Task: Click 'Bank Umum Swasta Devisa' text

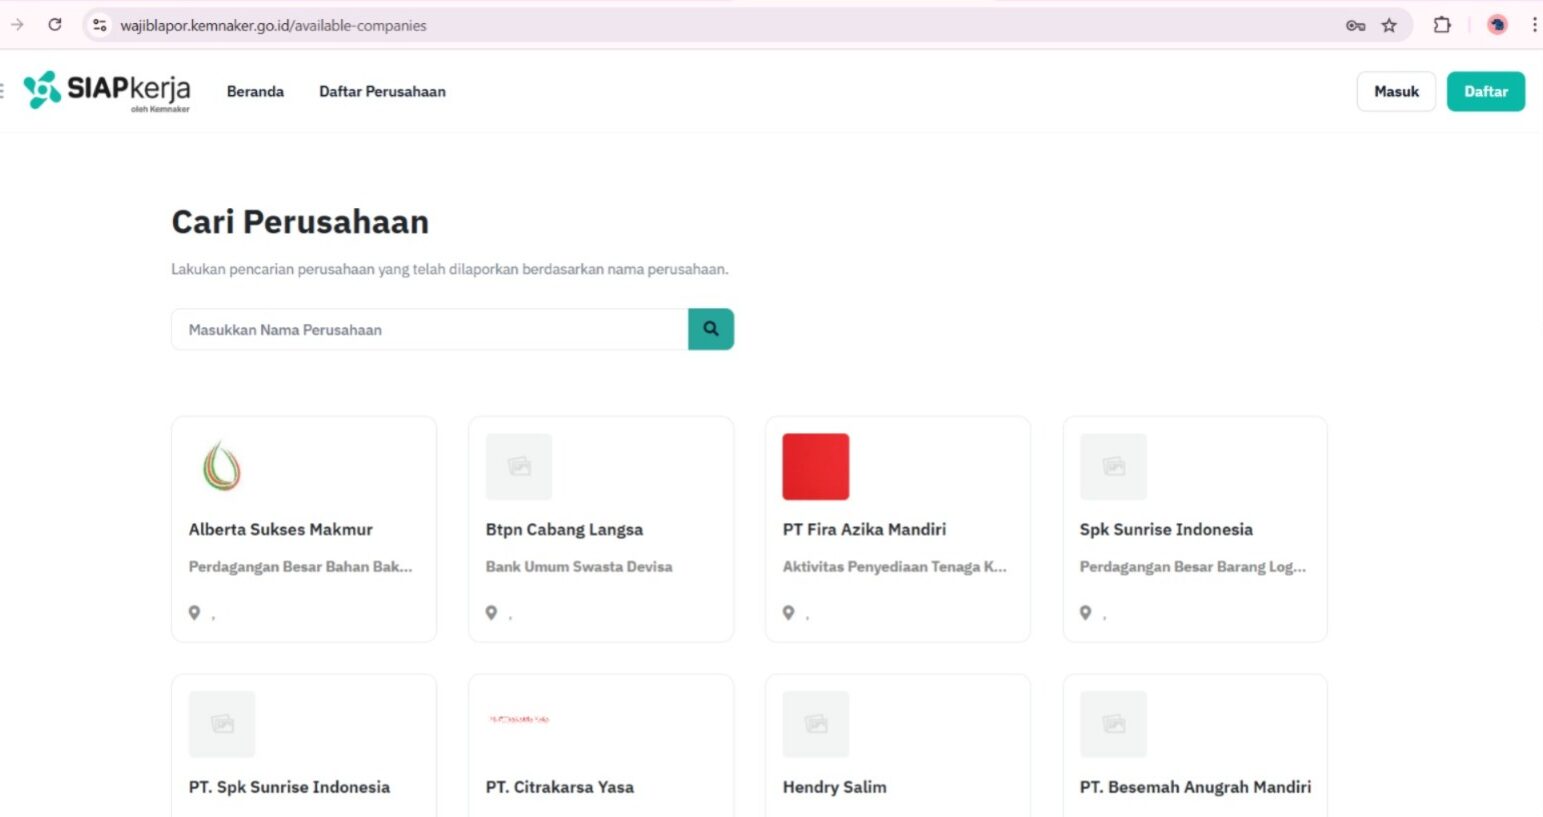Action: (x=579, y=566)
